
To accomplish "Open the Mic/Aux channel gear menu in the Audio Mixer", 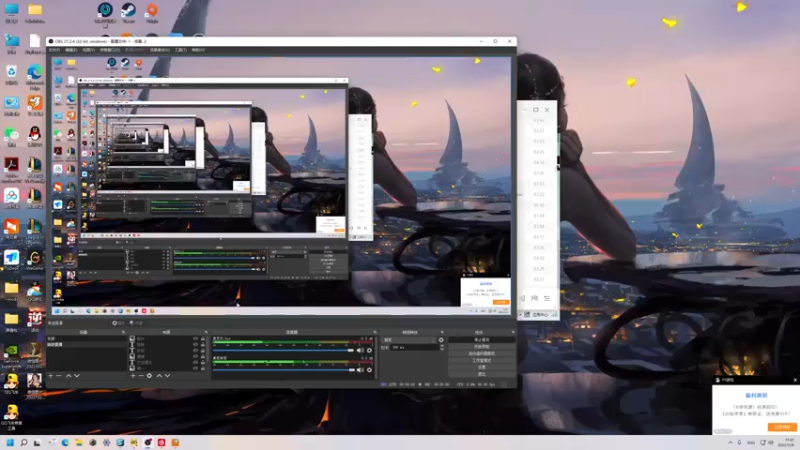I will (369, 351).
